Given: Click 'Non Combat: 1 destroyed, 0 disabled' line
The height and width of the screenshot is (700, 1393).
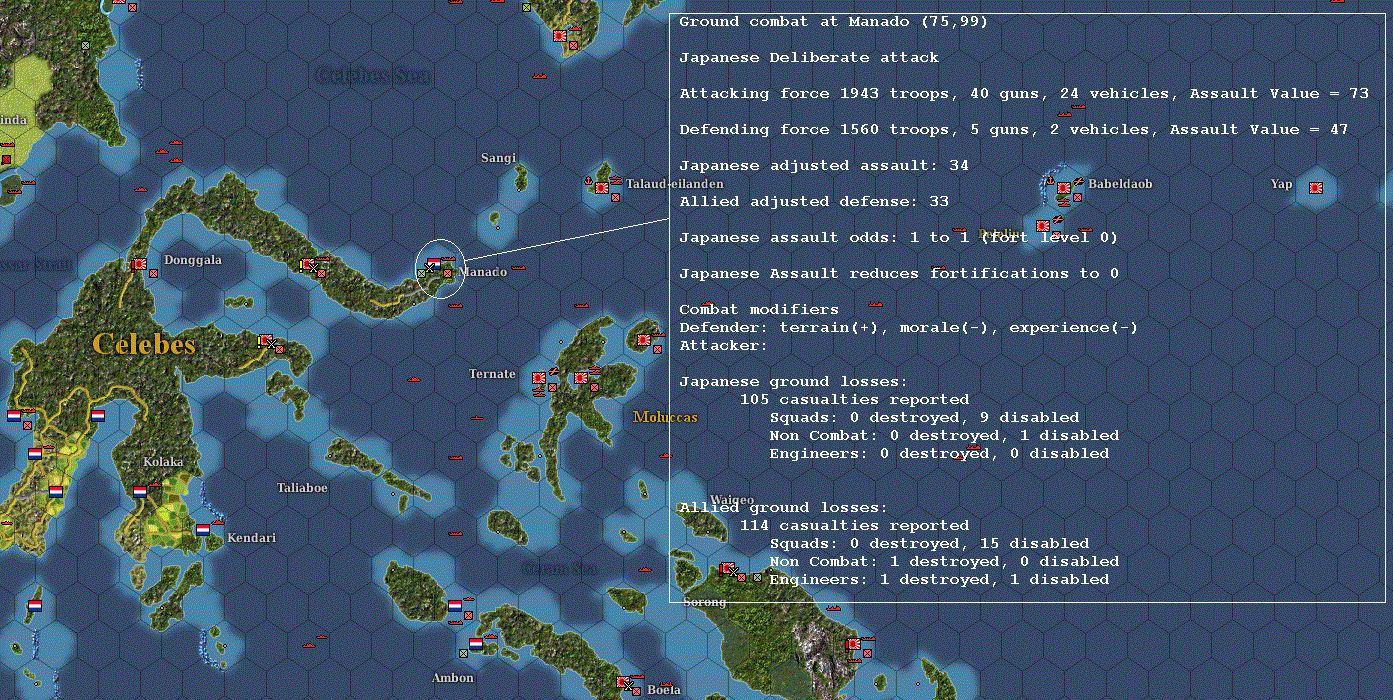Looking at the screenshot, I should (944, 562).
